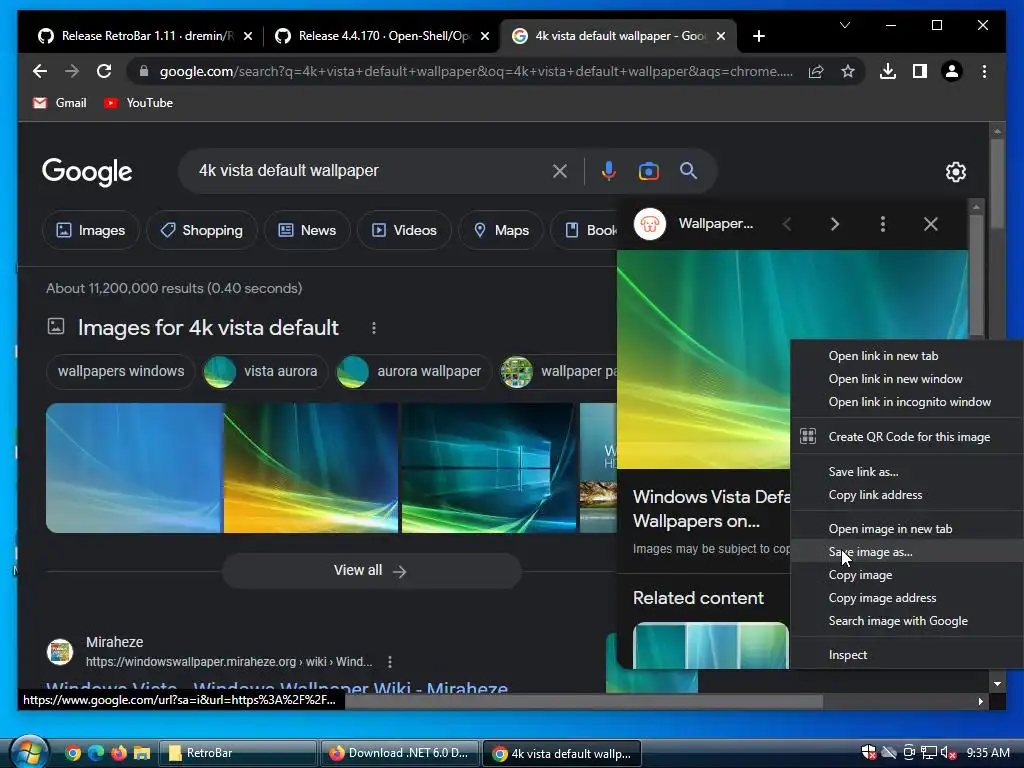Choose Open link in incognito window
Image resolution: width=1024 pixels, height=768 pixels.
pyautogui.click(x=907, y=402)
